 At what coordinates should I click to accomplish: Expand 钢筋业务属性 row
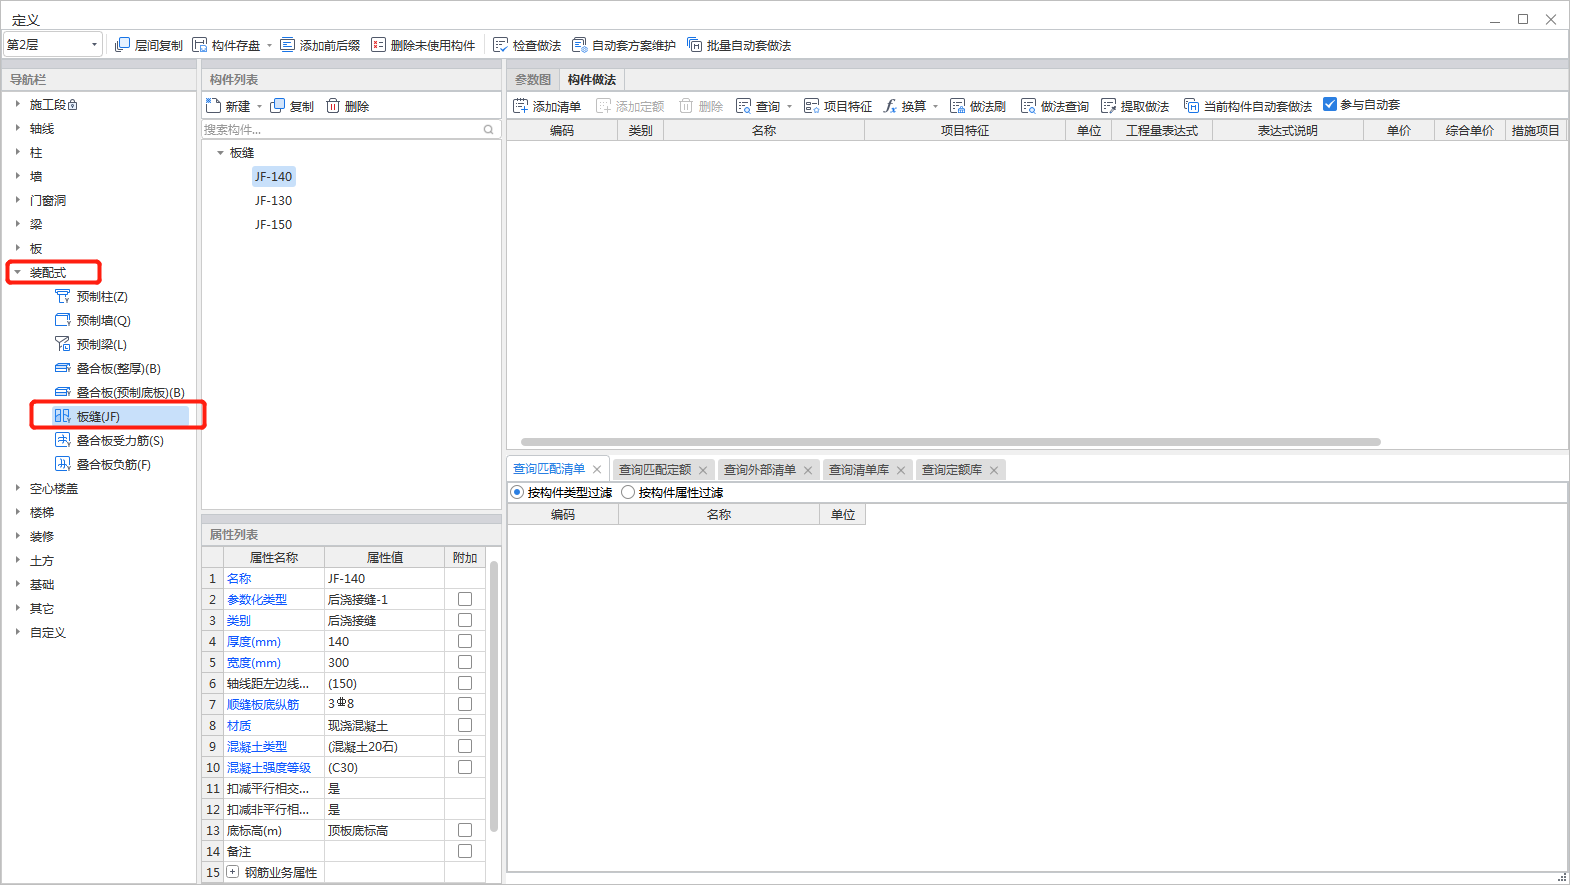click(232, 872)
